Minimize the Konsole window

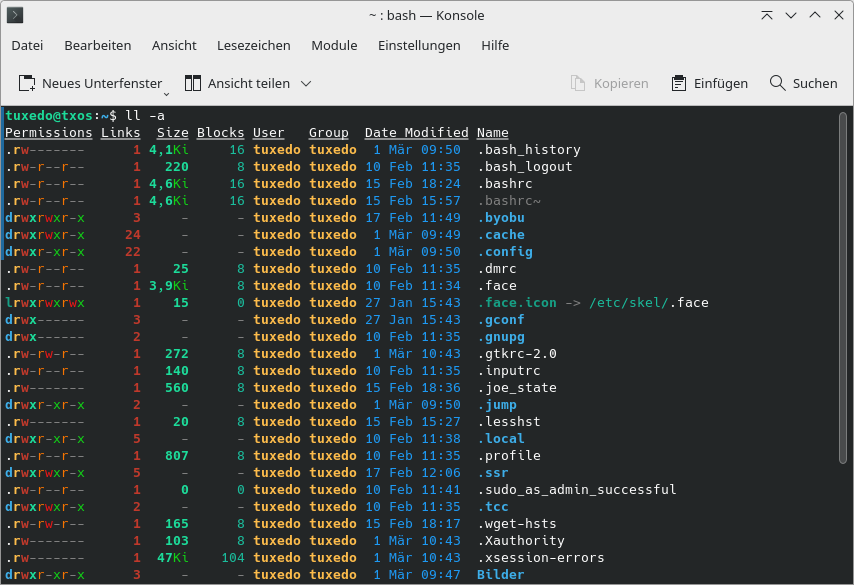791,15
